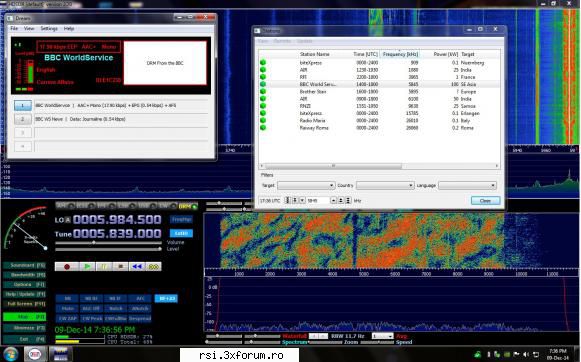The image size is (581, 362).
Task: Select the Brother Stair station row
Action: pyautogui.click(x=379, y=92)
